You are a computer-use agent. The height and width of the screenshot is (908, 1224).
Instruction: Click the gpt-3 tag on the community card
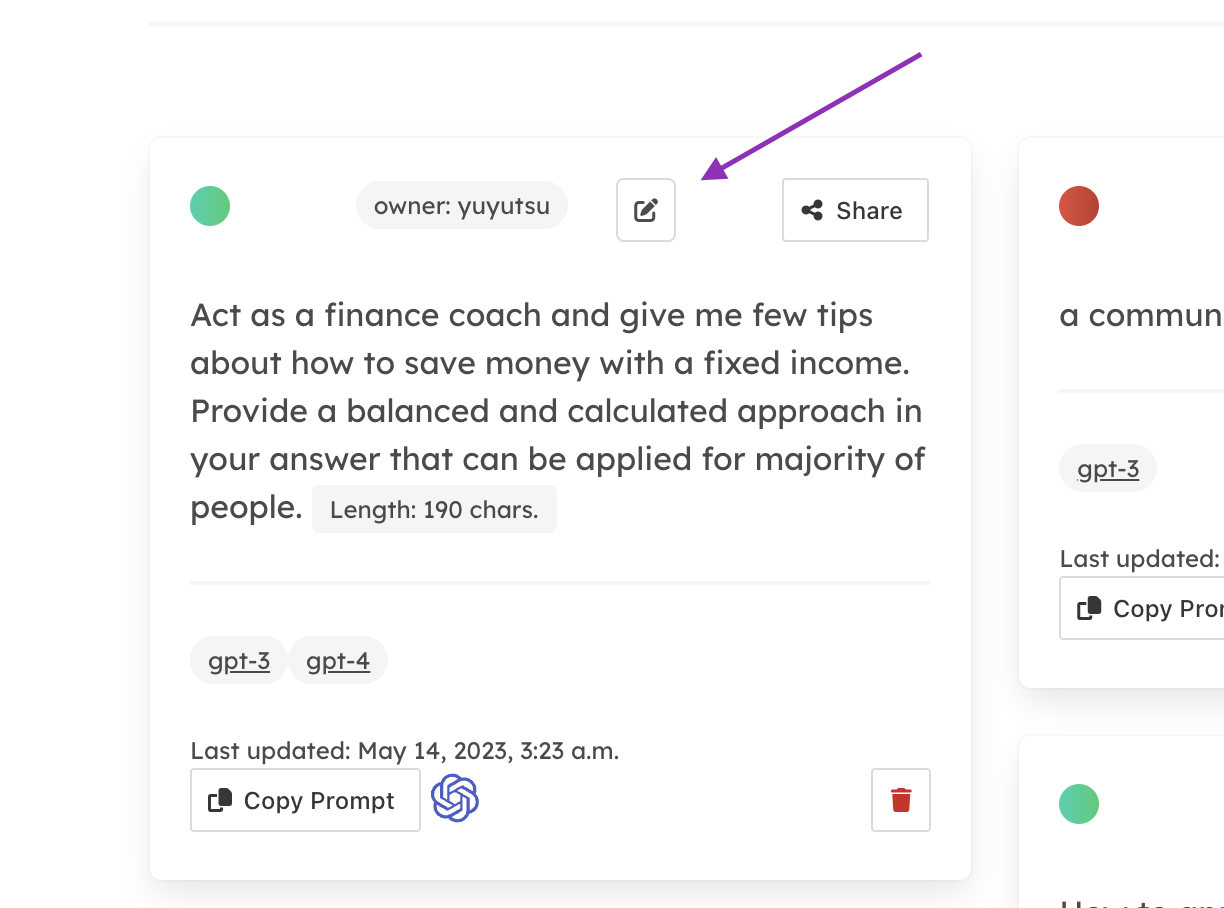[1108, 468]
